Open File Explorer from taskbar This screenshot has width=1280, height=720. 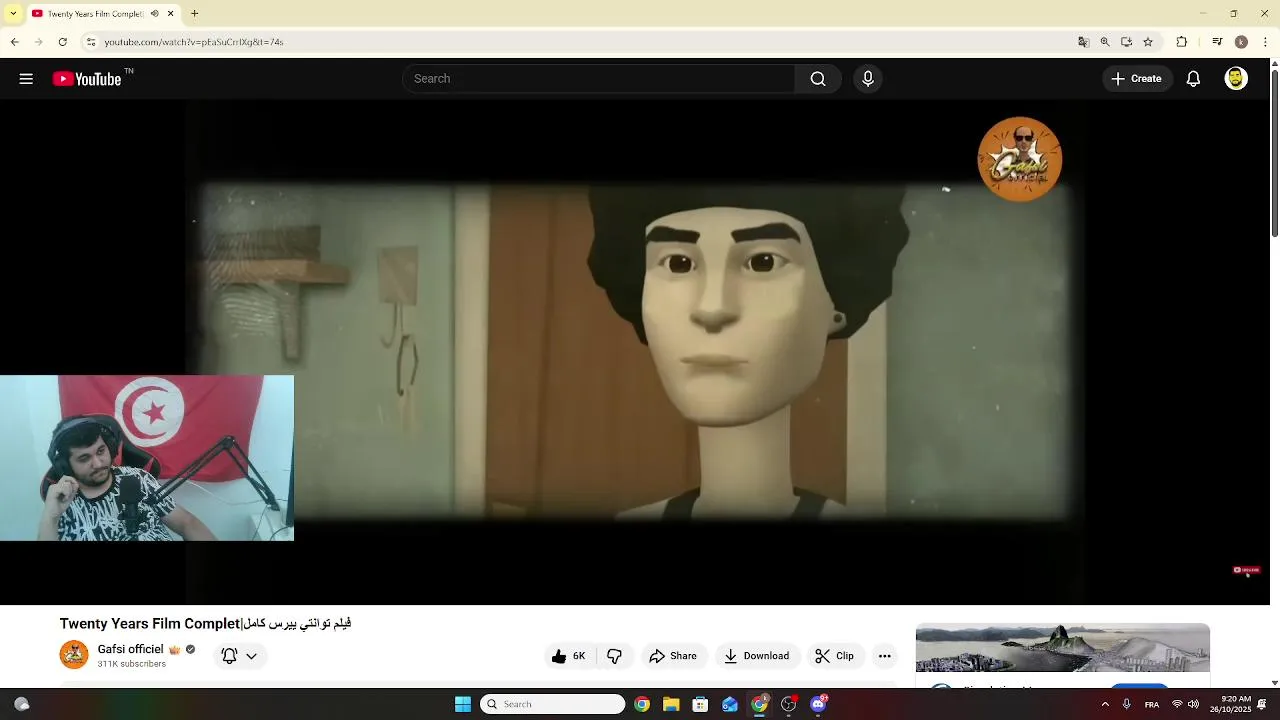[x=671, y=704]
